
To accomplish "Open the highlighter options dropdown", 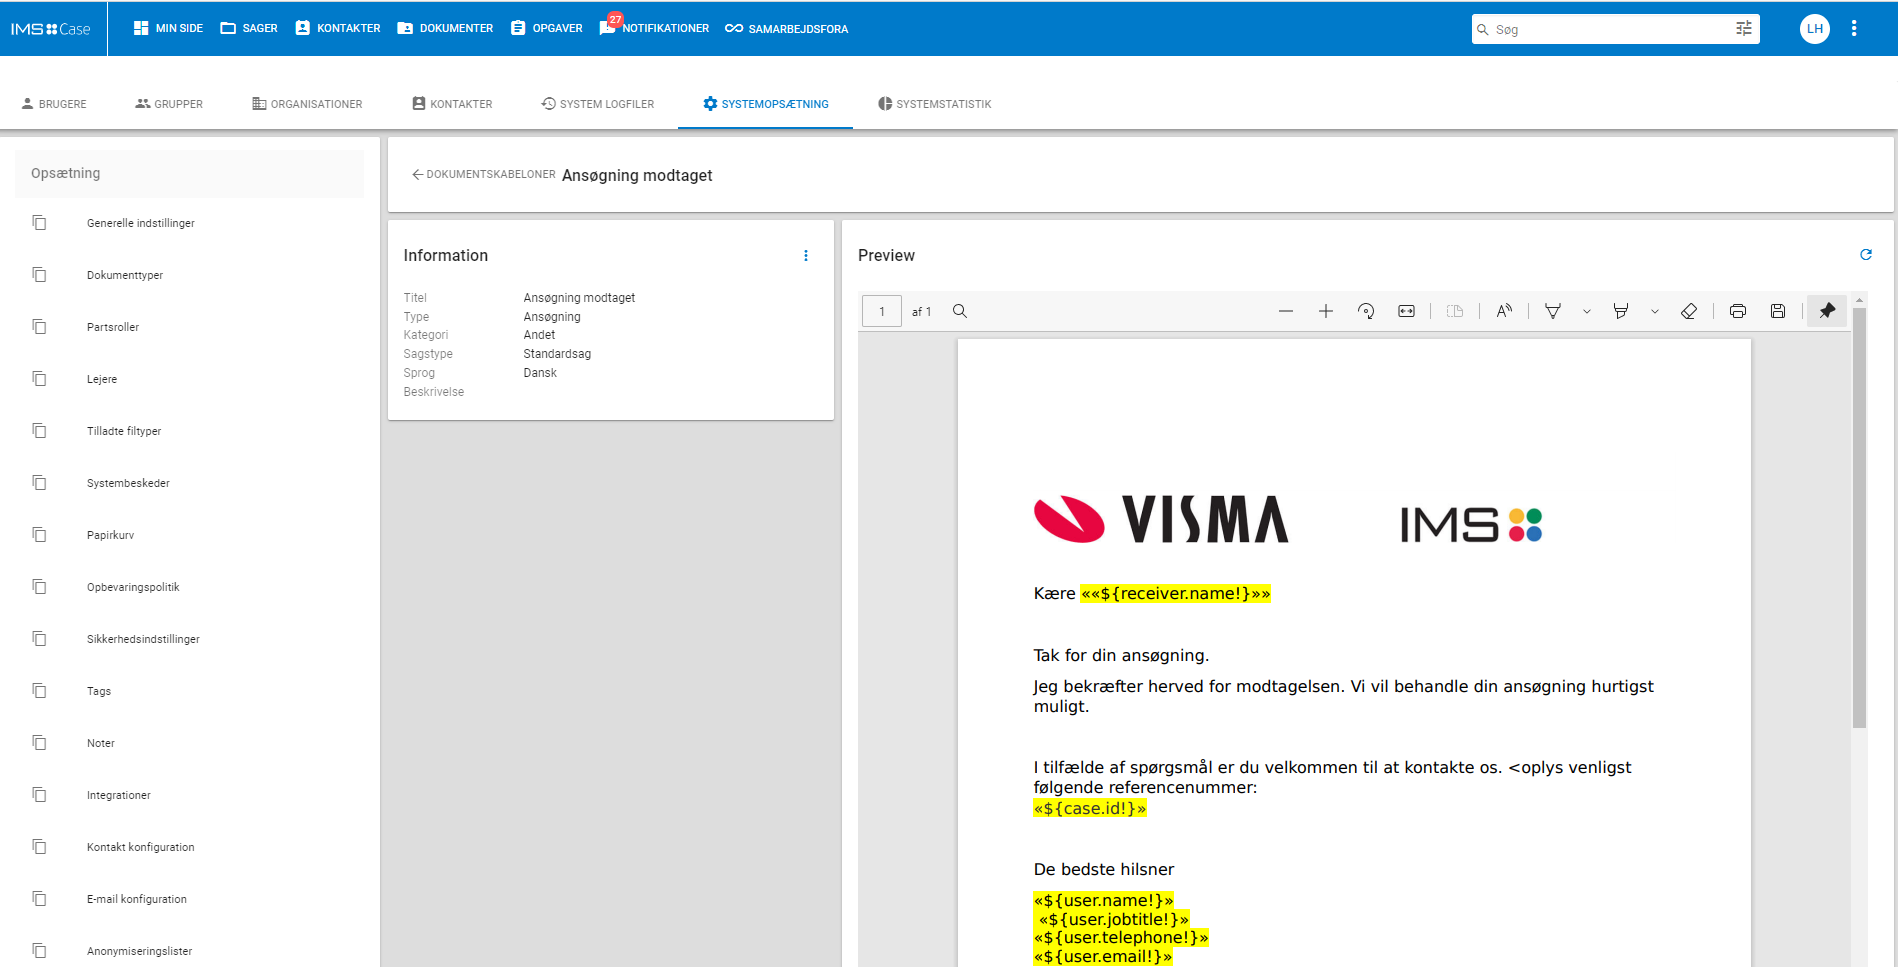I will 1656,311.
